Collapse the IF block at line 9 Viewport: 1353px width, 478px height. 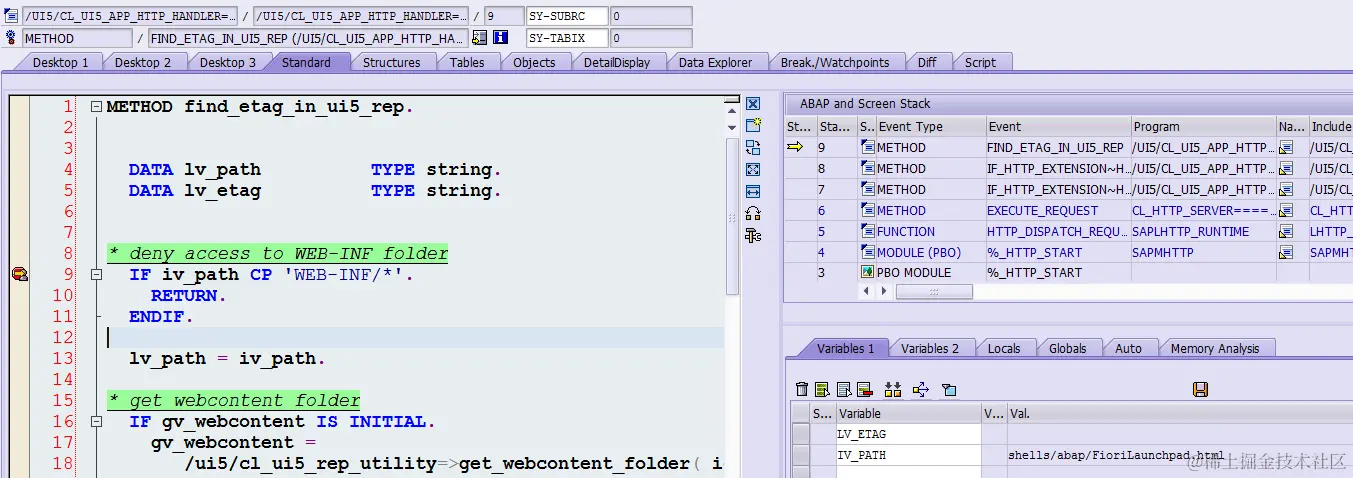click(x=95, y=275)
